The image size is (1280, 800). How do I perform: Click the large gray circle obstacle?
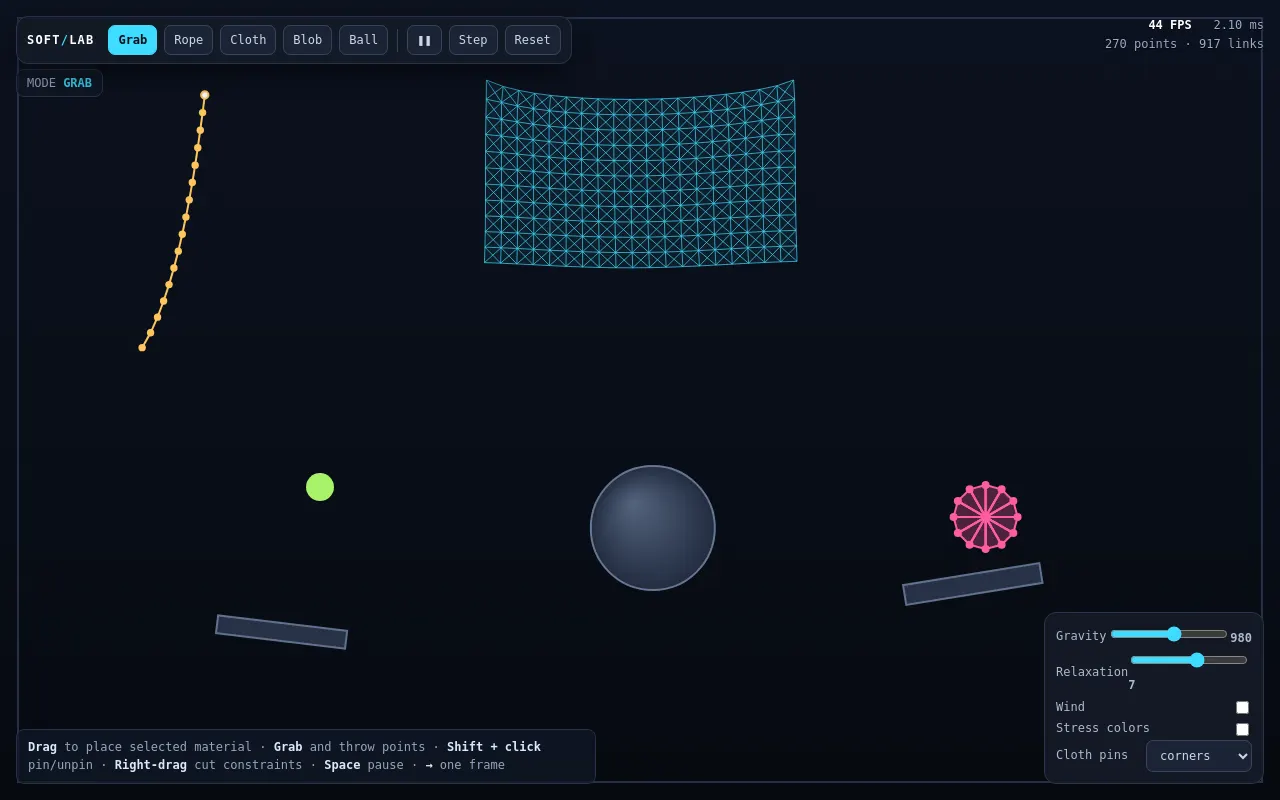[x=653, y=528]
